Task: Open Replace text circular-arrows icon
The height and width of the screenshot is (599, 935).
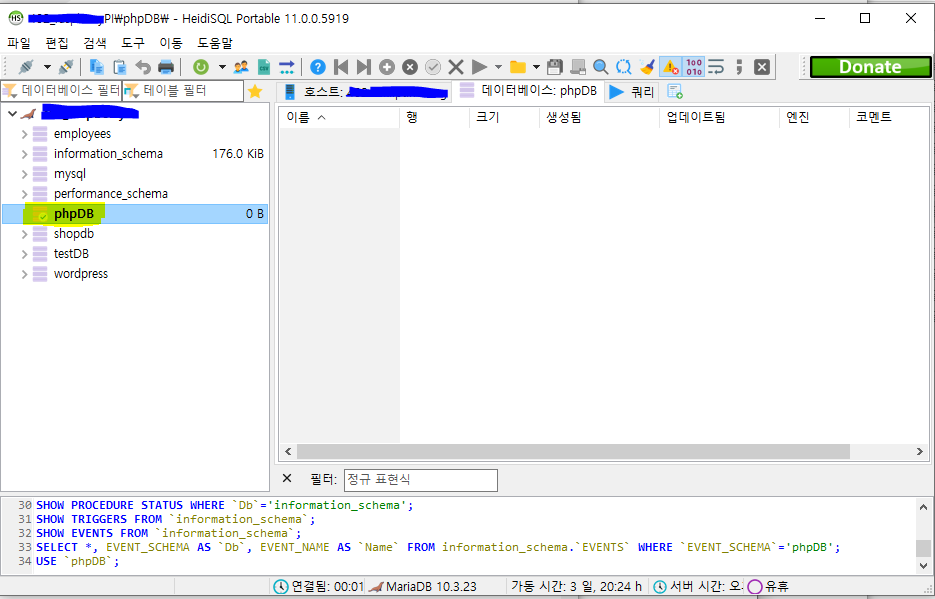Action: coord(624,67)
